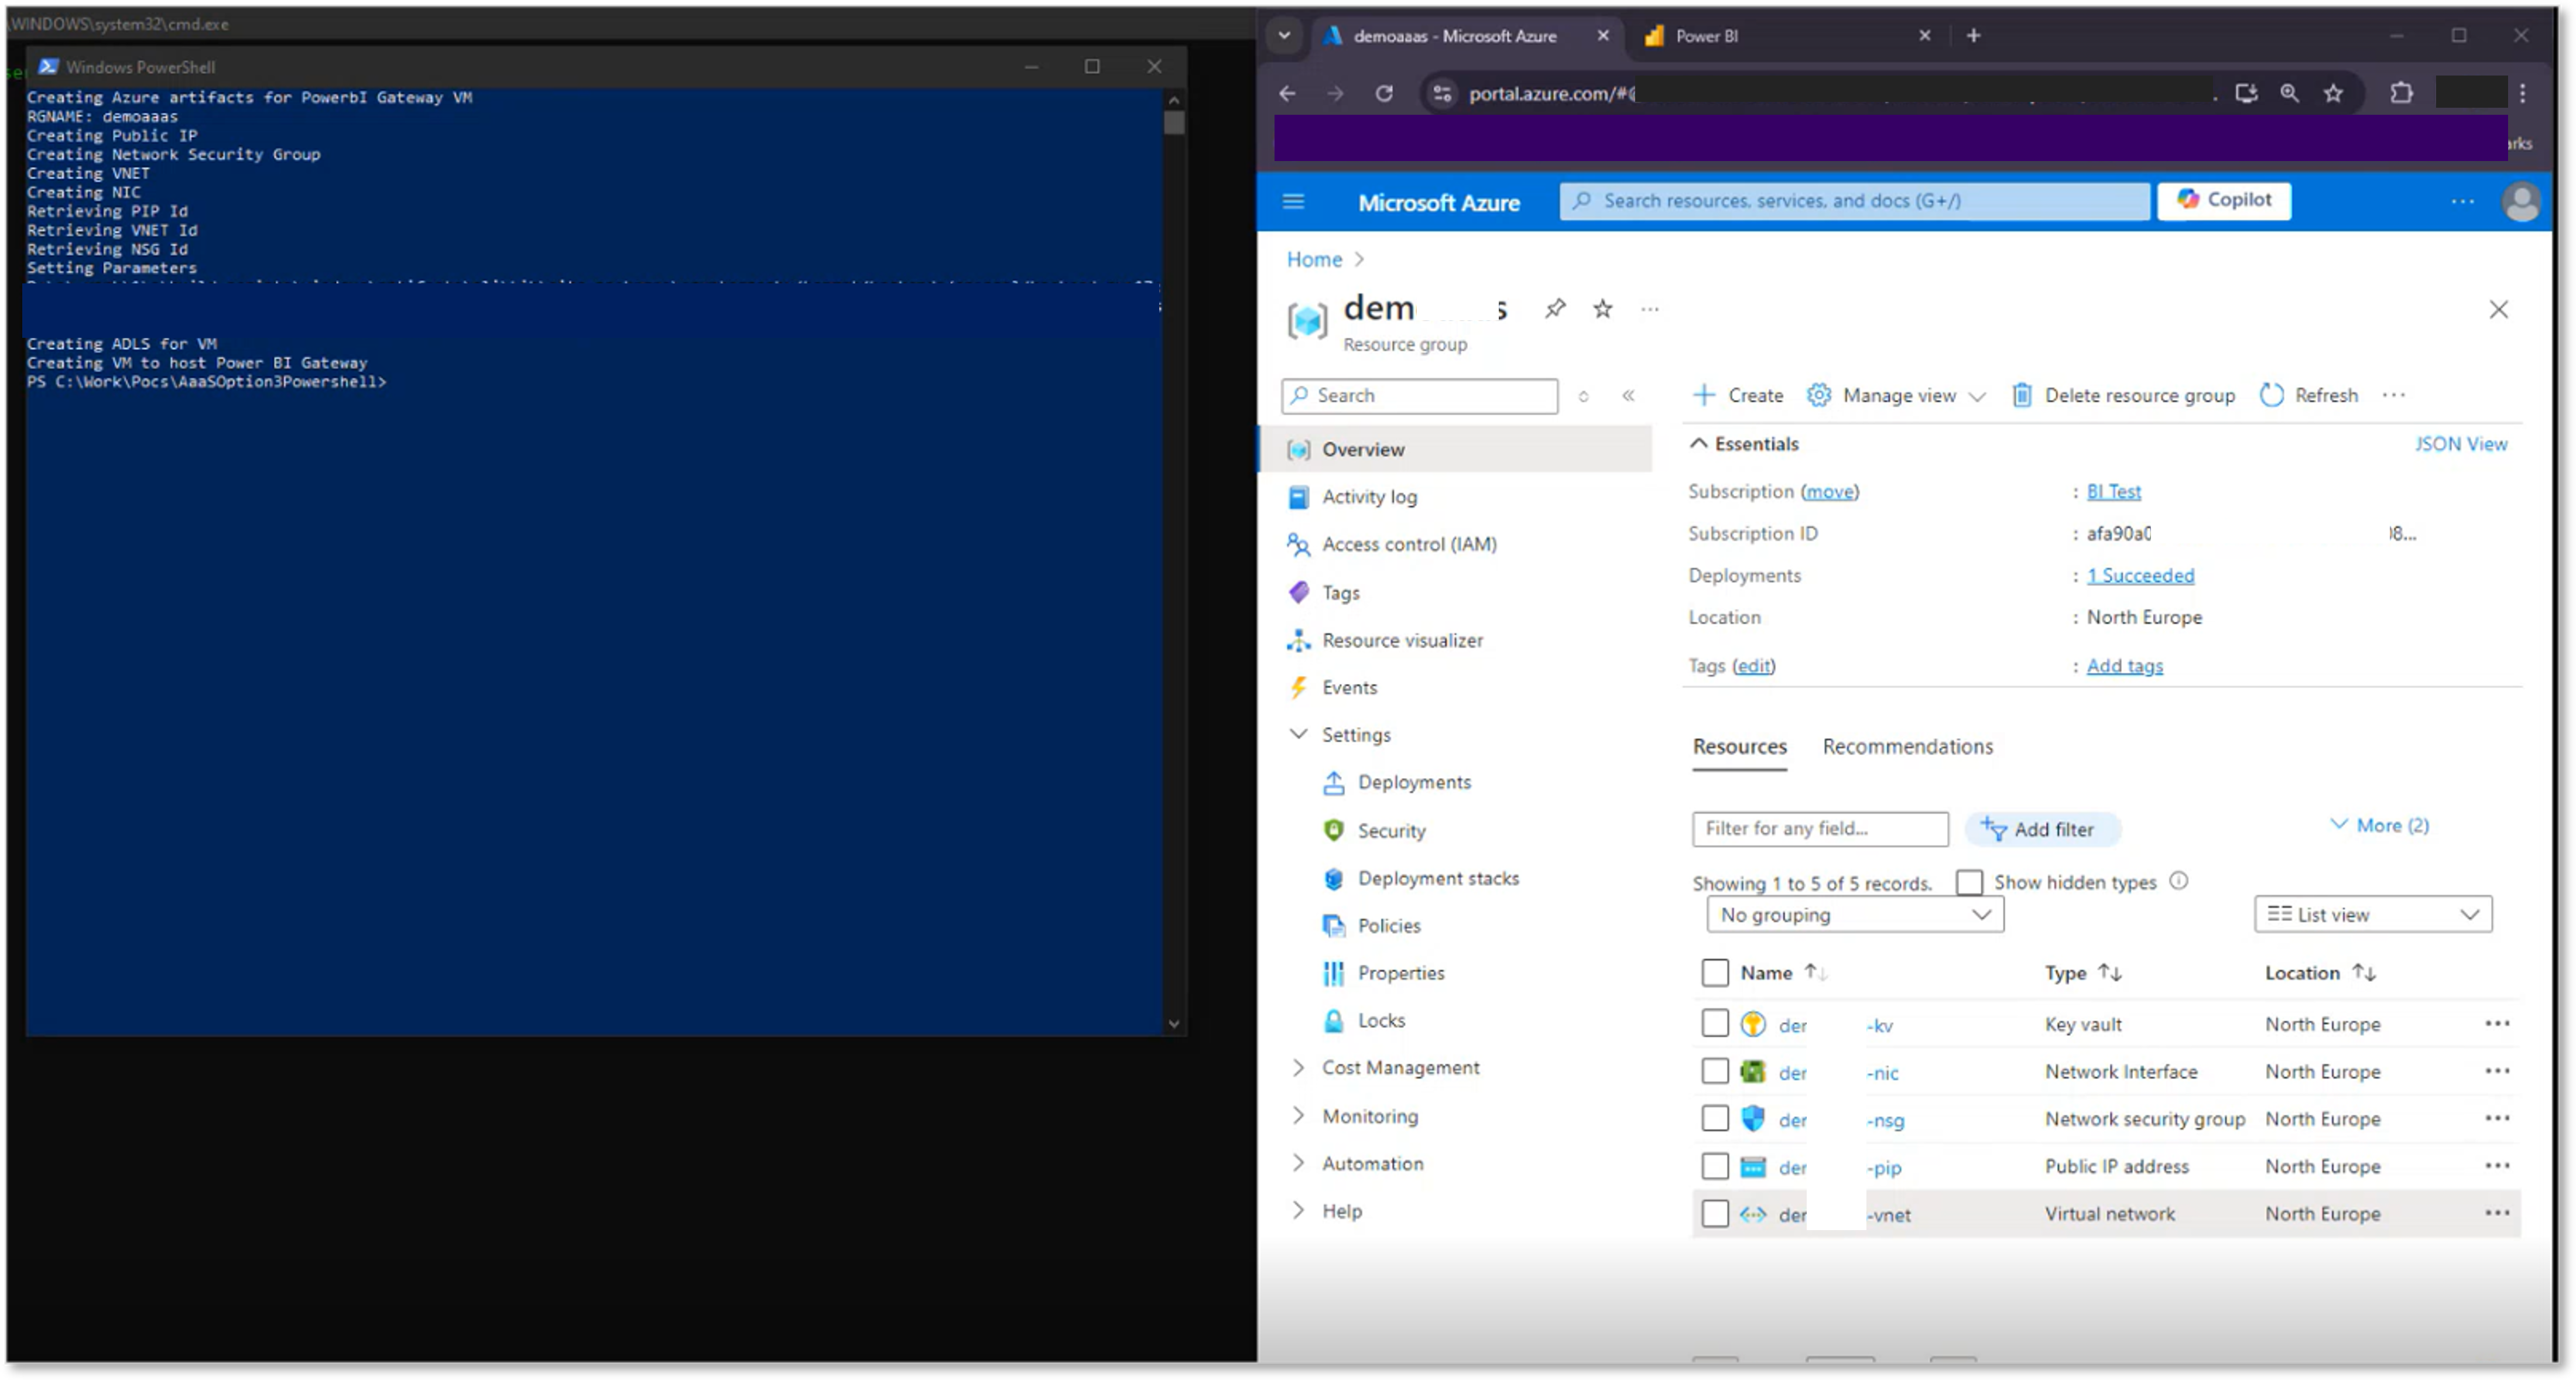Reload the Azure portal page
2576x1380 pixels.
tap(1384, 93)
